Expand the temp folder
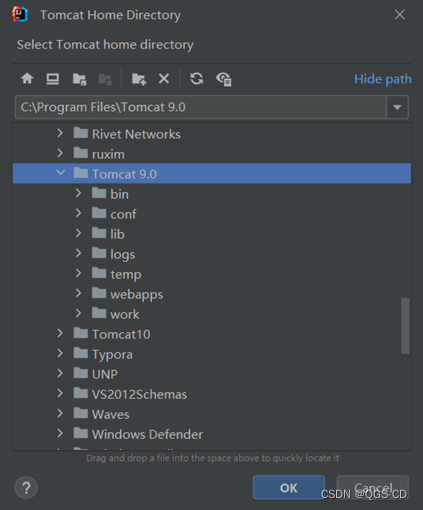 point(78,273)
